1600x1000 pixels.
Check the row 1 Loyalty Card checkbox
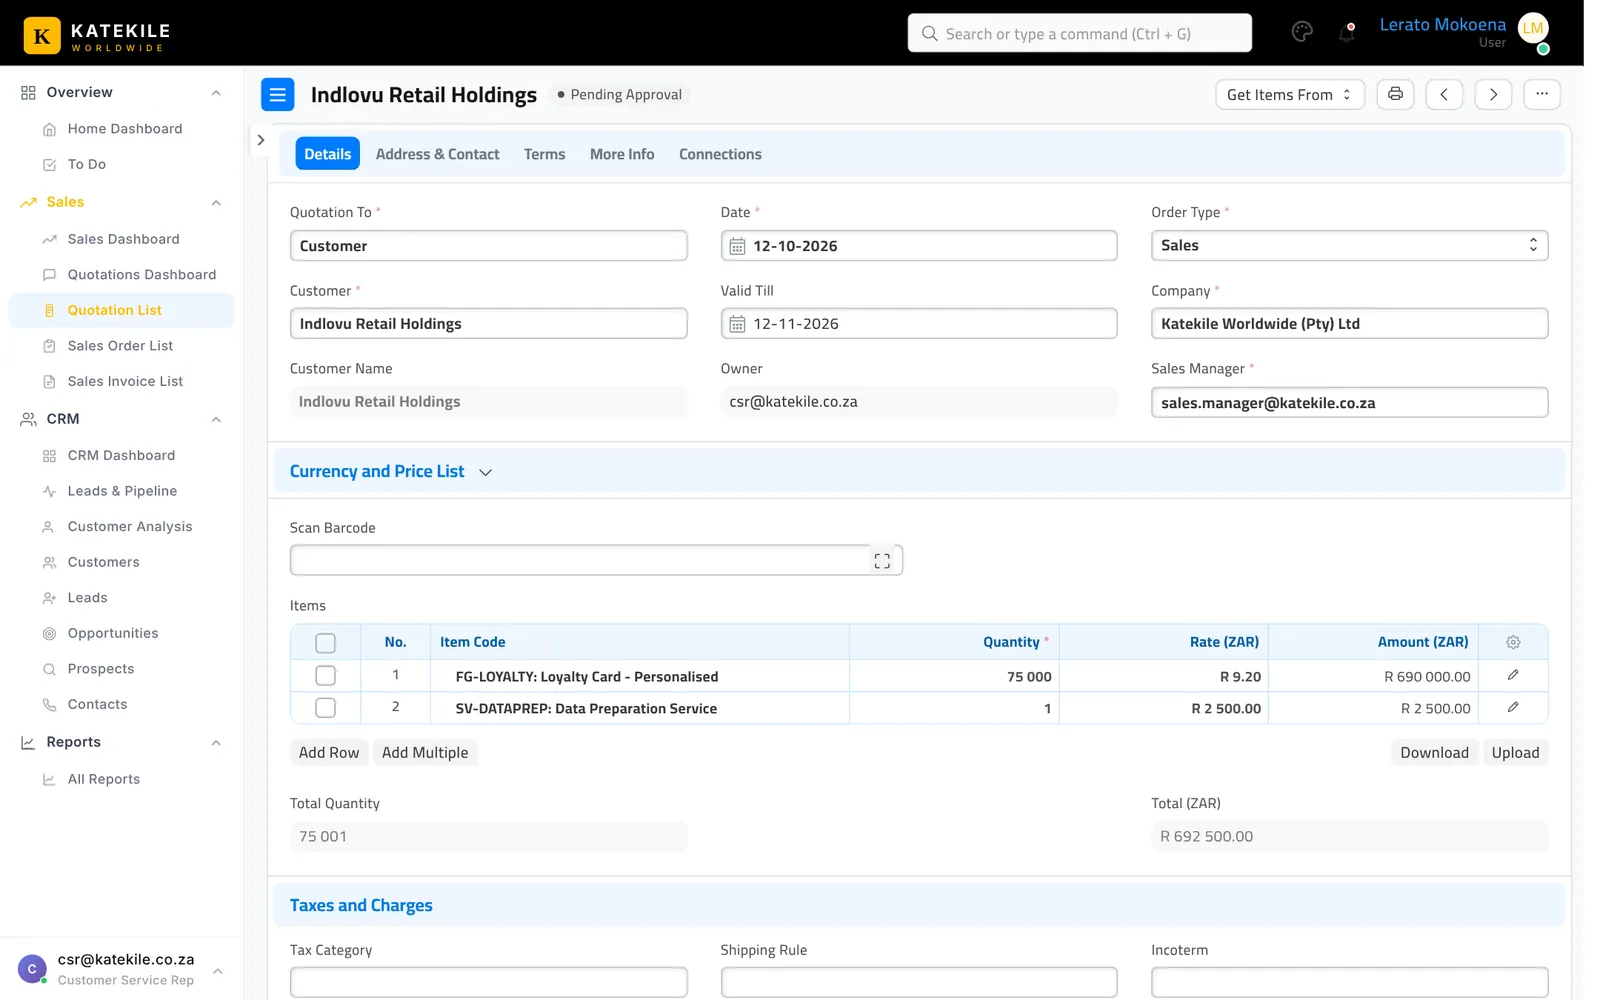325,676
